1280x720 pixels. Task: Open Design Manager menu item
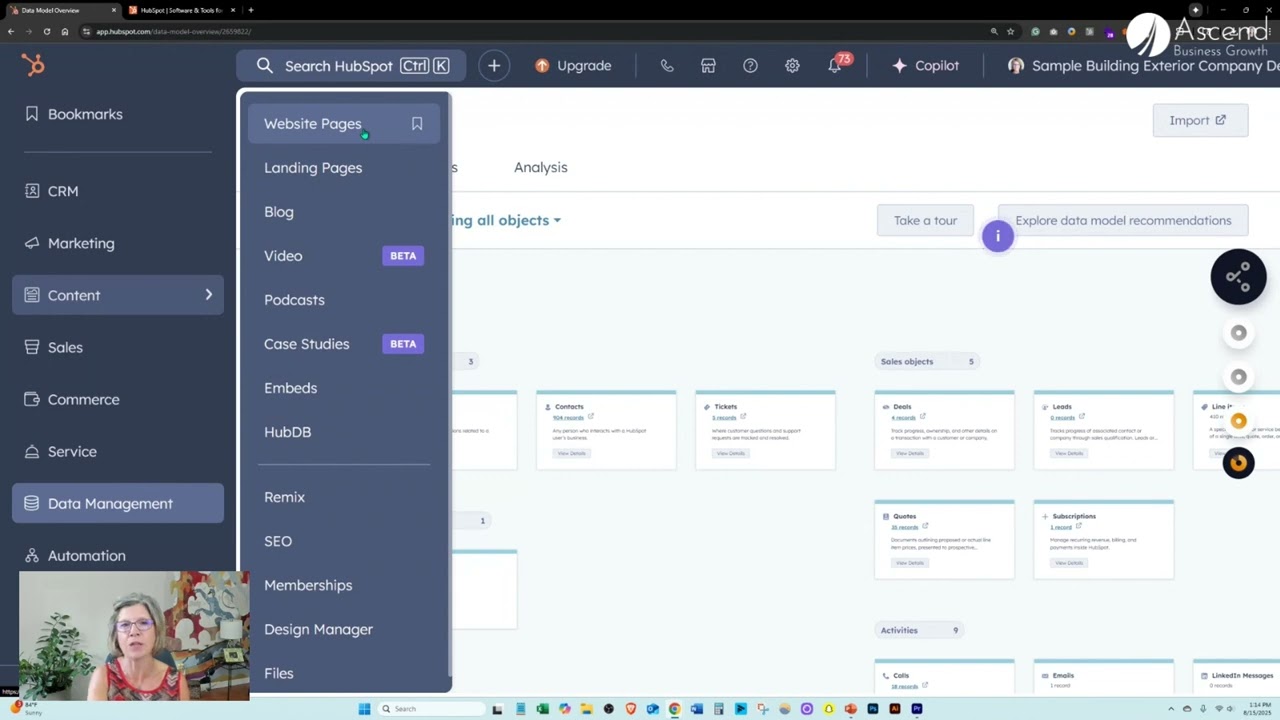pyautogui.click(x=318, y=629)
